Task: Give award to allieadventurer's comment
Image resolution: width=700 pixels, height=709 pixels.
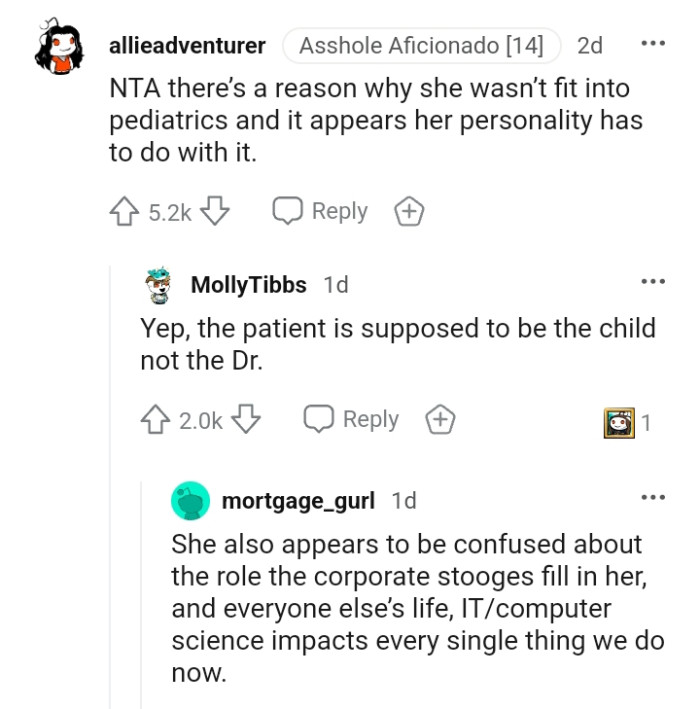Action: (408, 212)
